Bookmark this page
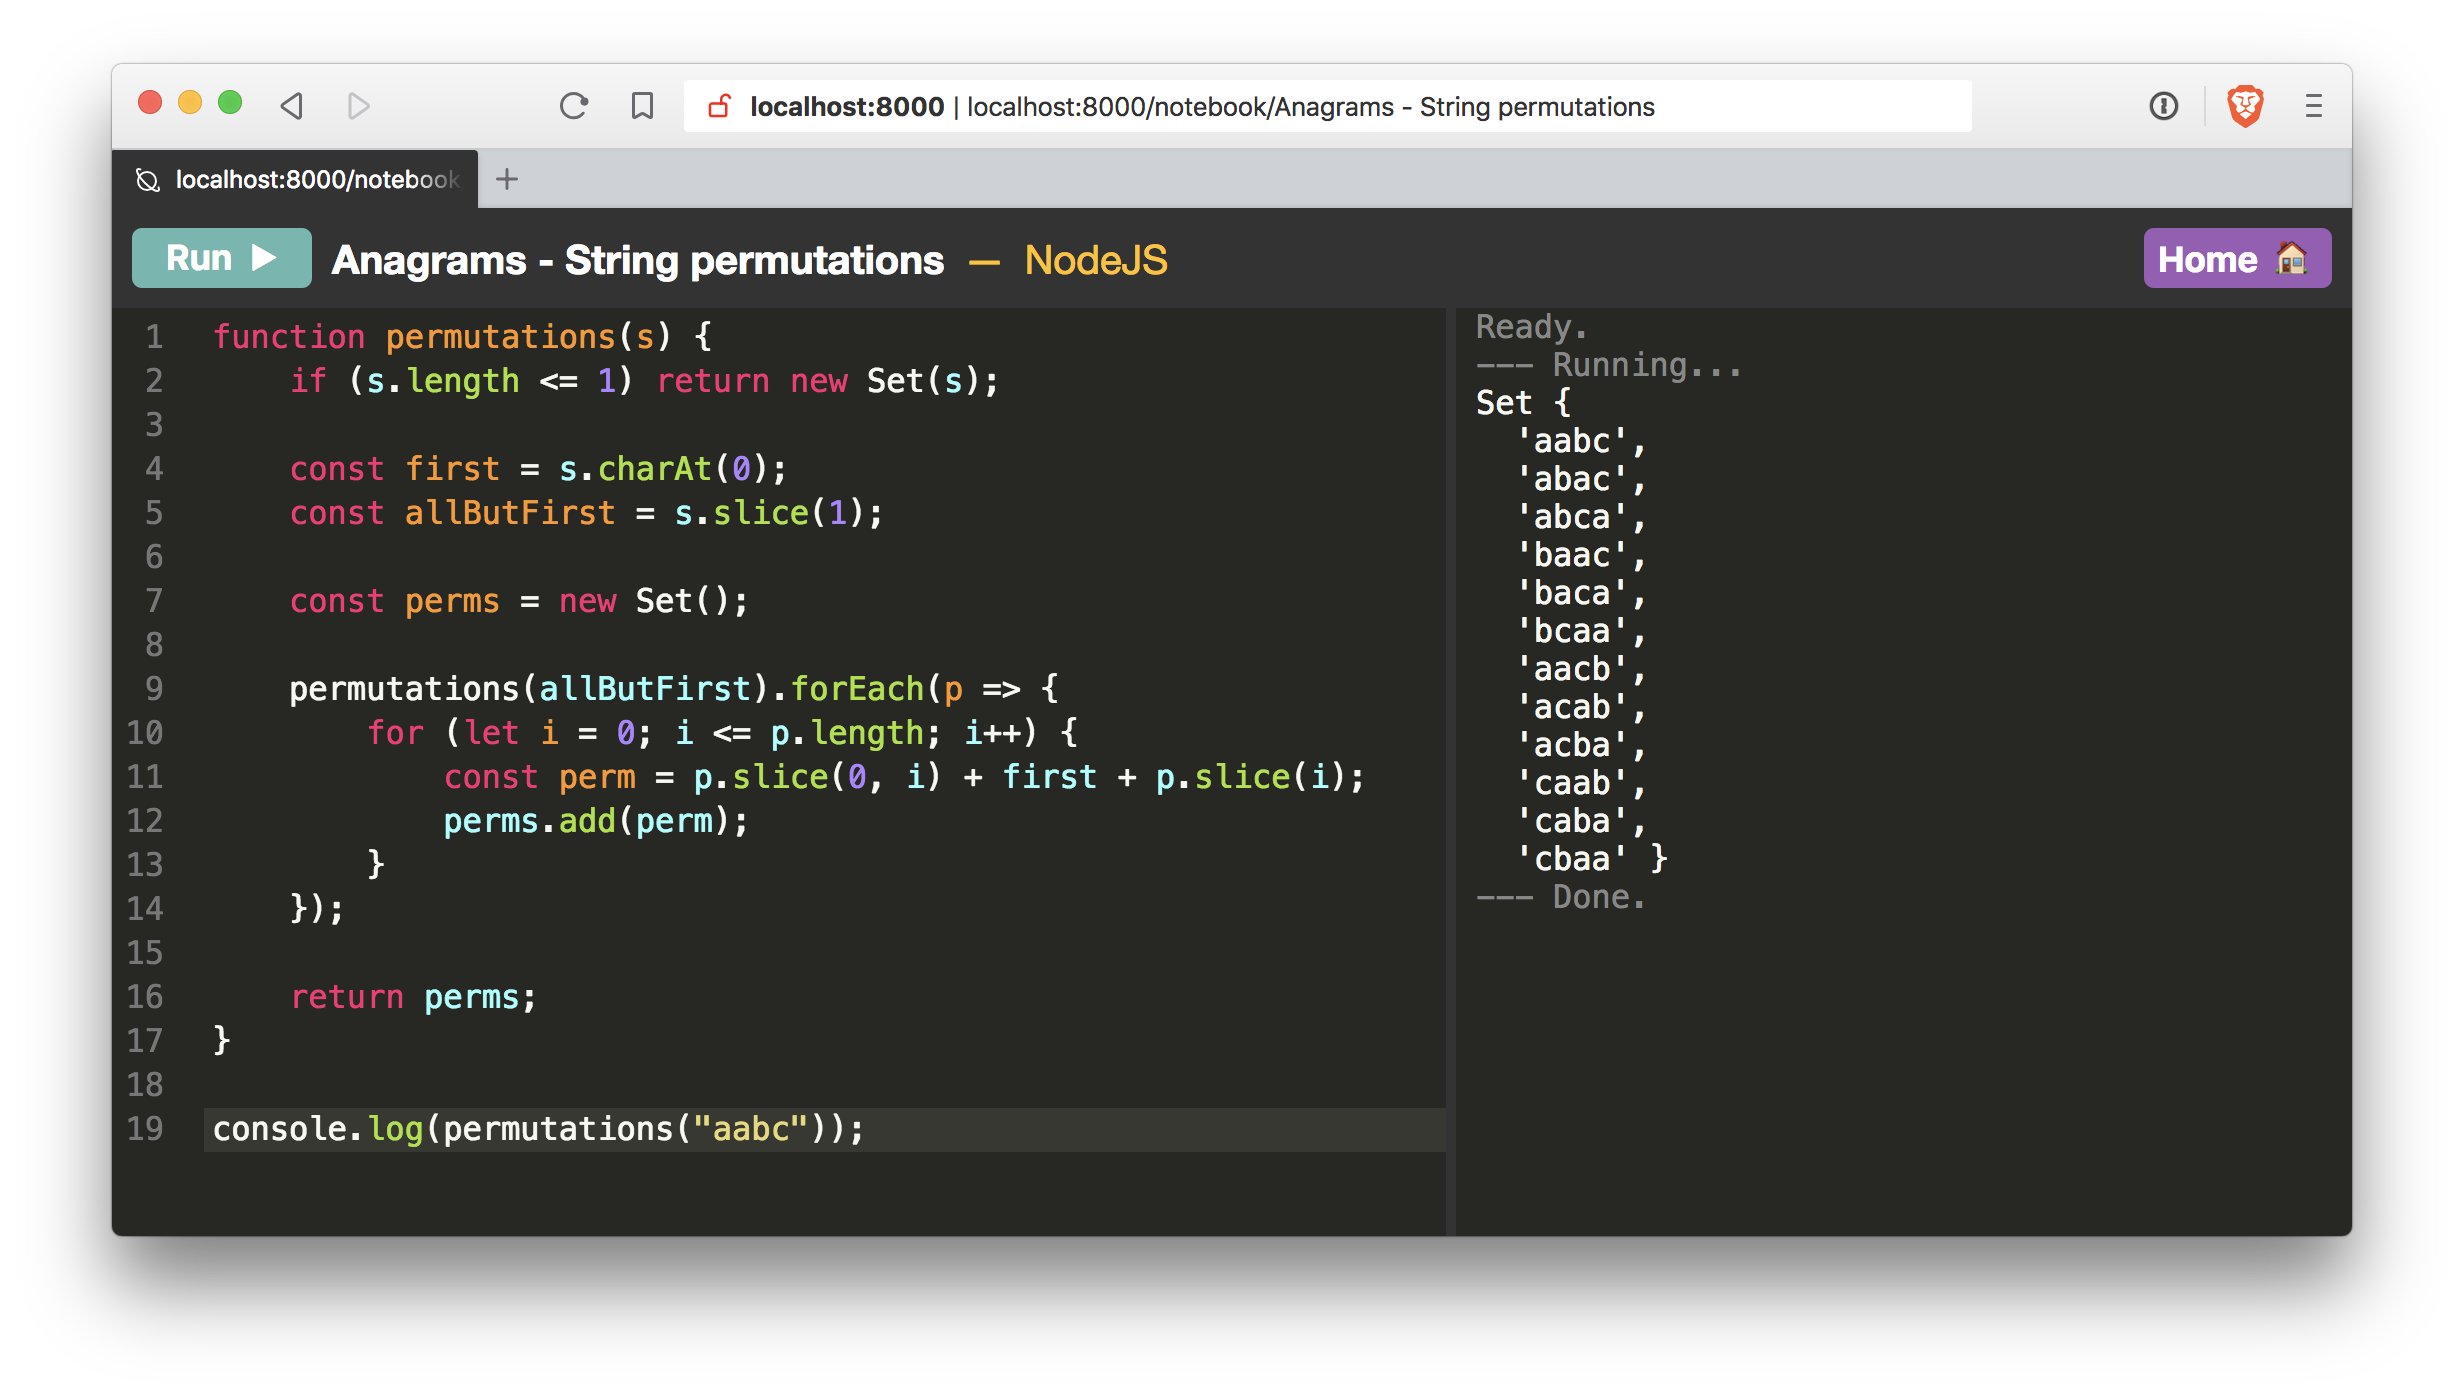The width and height of the screenshot is (2464, 1396). coord(641,105)
